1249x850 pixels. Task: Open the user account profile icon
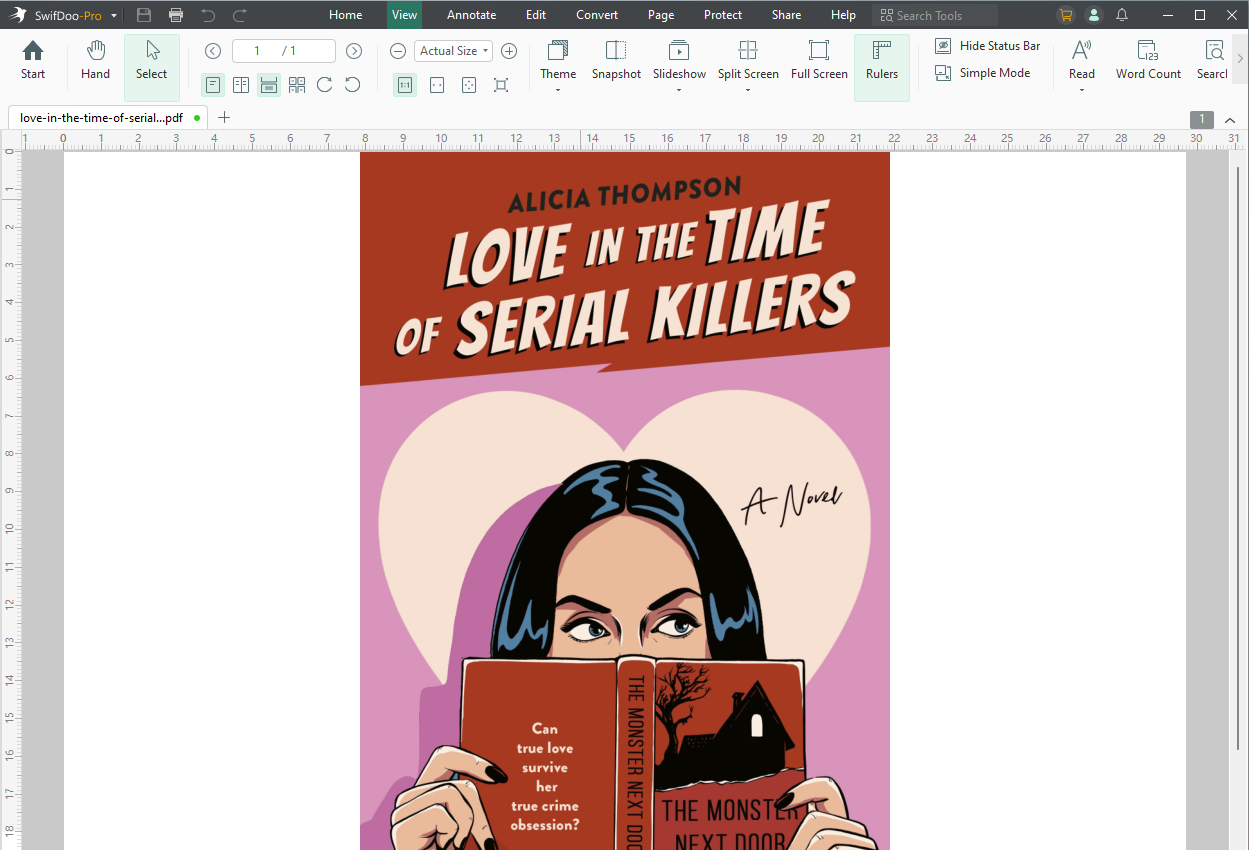pyautogui.click(x=1094, y=15)
